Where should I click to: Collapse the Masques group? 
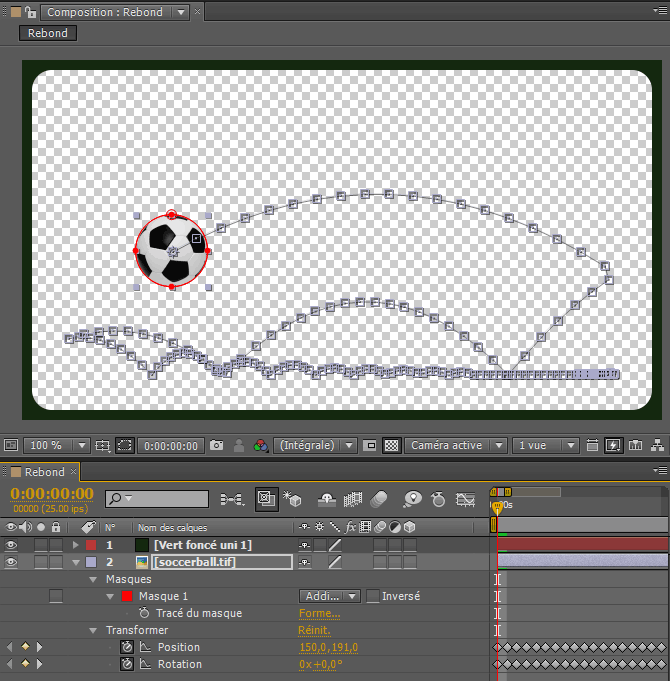[92, 579]
